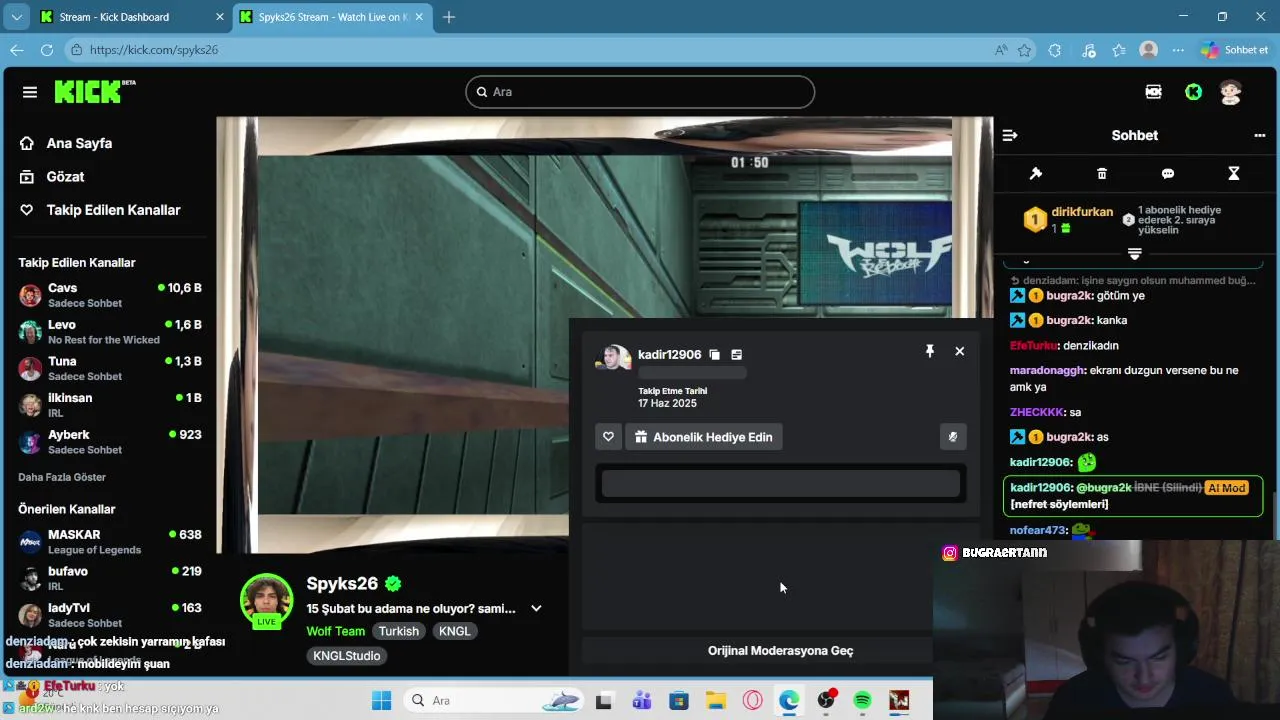Open Sohbet et Copilot button
This screenshot has height=720, width=1280.
tap(1236, 50)
